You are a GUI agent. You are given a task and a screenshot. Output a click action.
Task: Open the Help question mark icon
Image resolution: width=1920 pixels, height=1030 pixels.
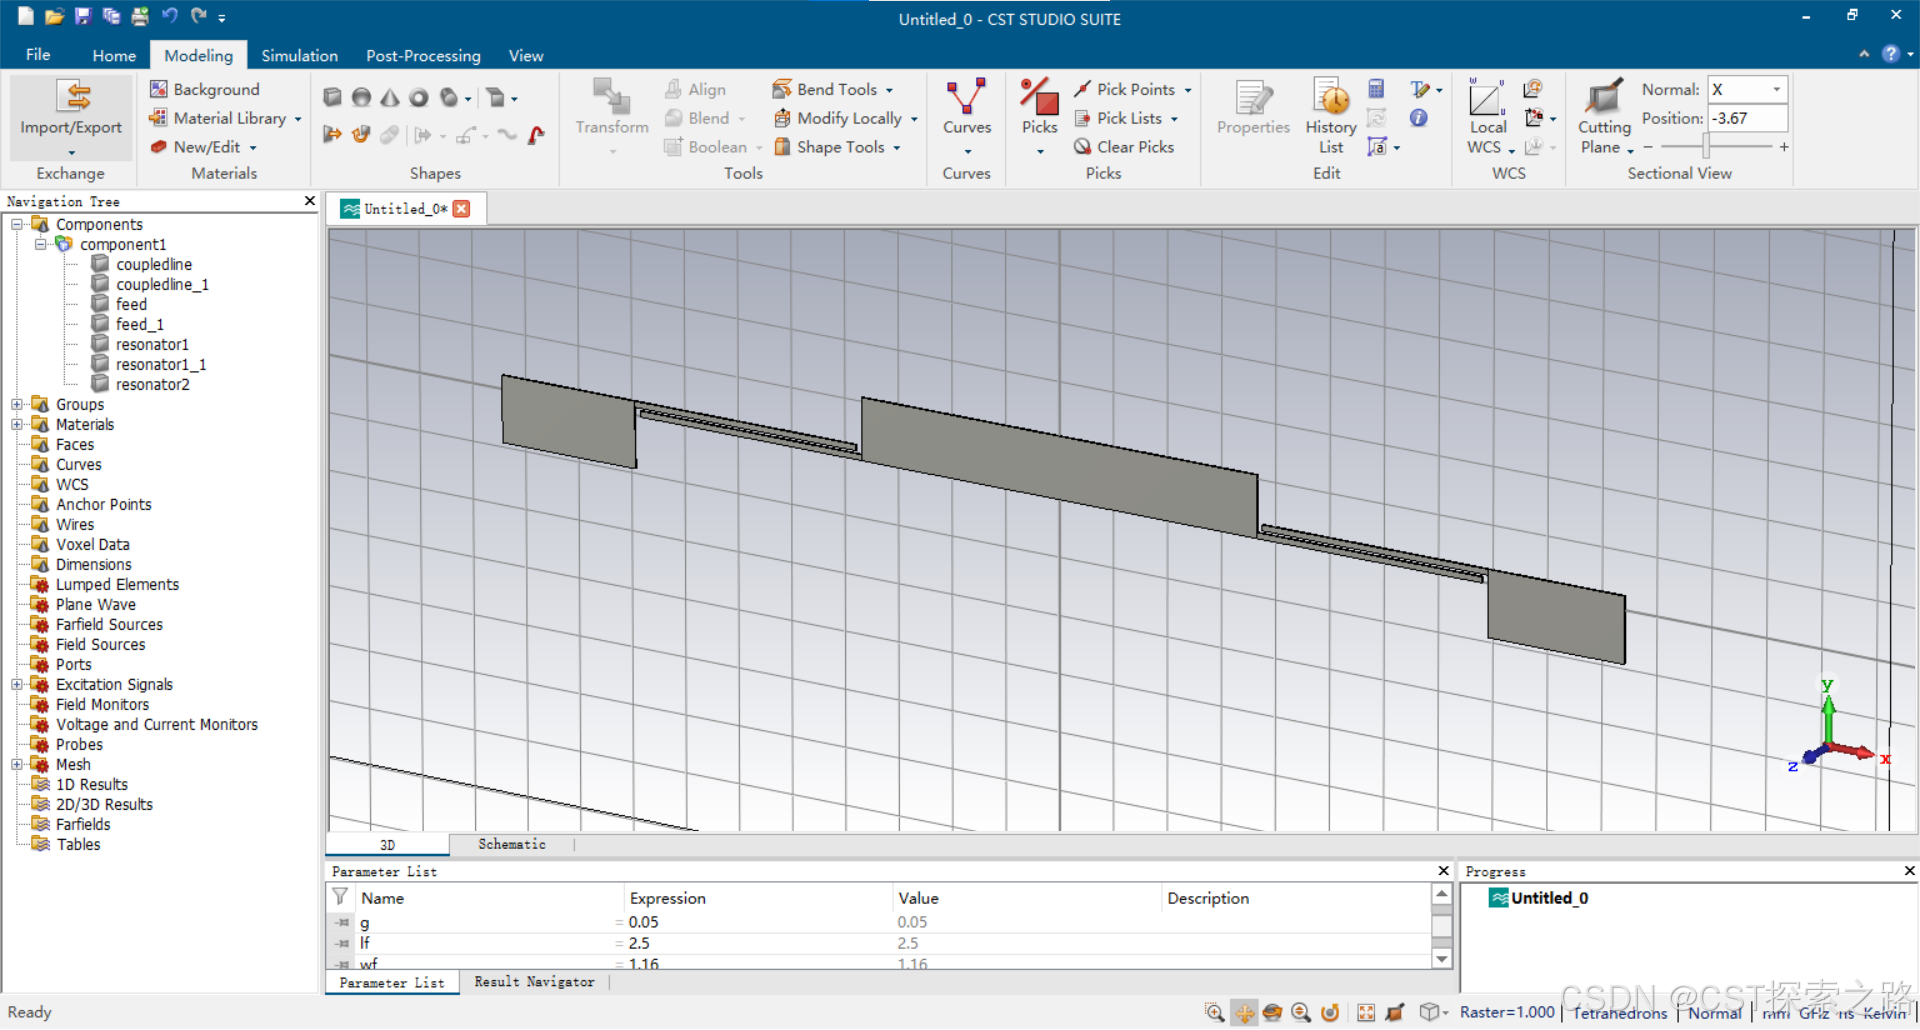click(x=1890, y=54)
